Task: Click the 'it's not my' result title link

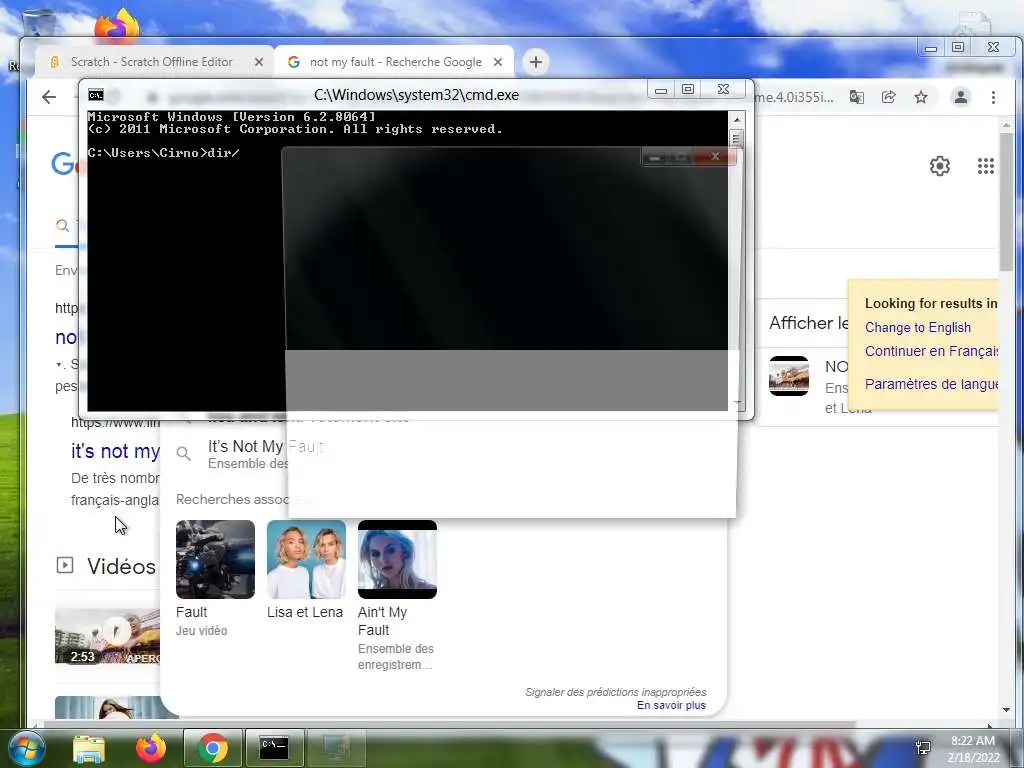Action: tap(115, 451)
